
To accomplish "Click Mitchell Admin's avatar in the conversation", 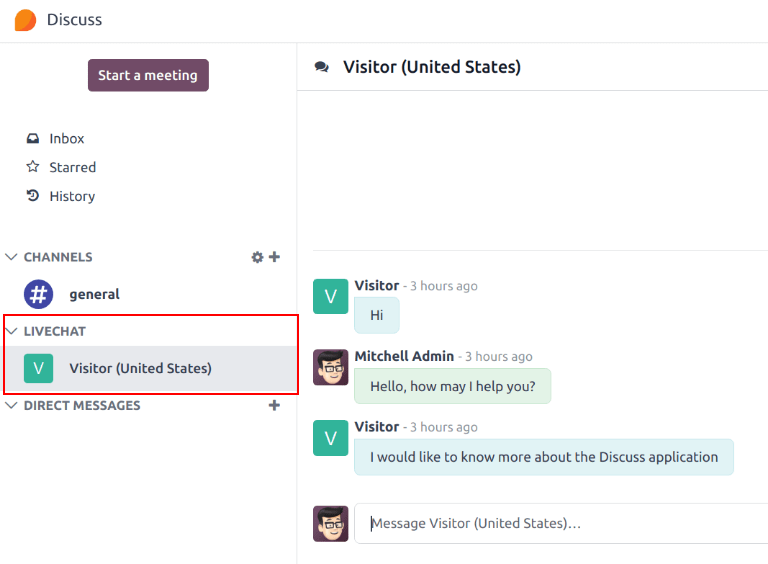I will 331,367.
